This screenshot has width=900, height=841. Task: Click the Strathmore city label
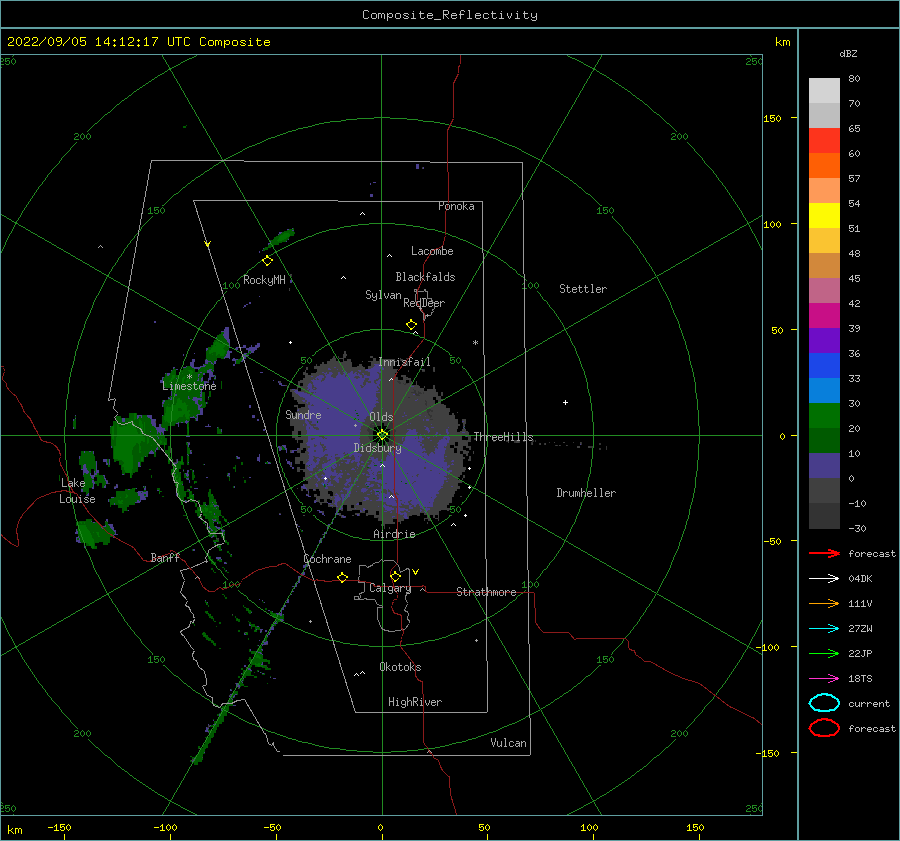point(486,592)
